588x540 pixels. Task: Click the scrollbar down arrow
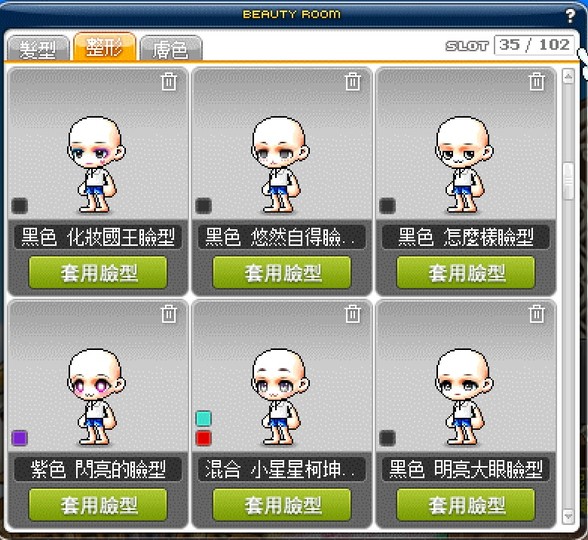point(568,517)
